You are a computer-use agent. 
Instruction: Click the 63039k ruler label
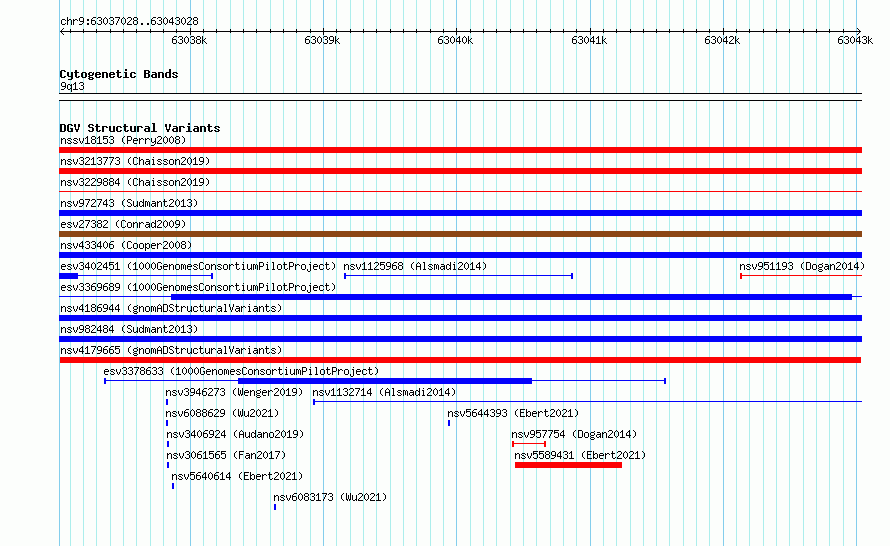pos(322,40)
